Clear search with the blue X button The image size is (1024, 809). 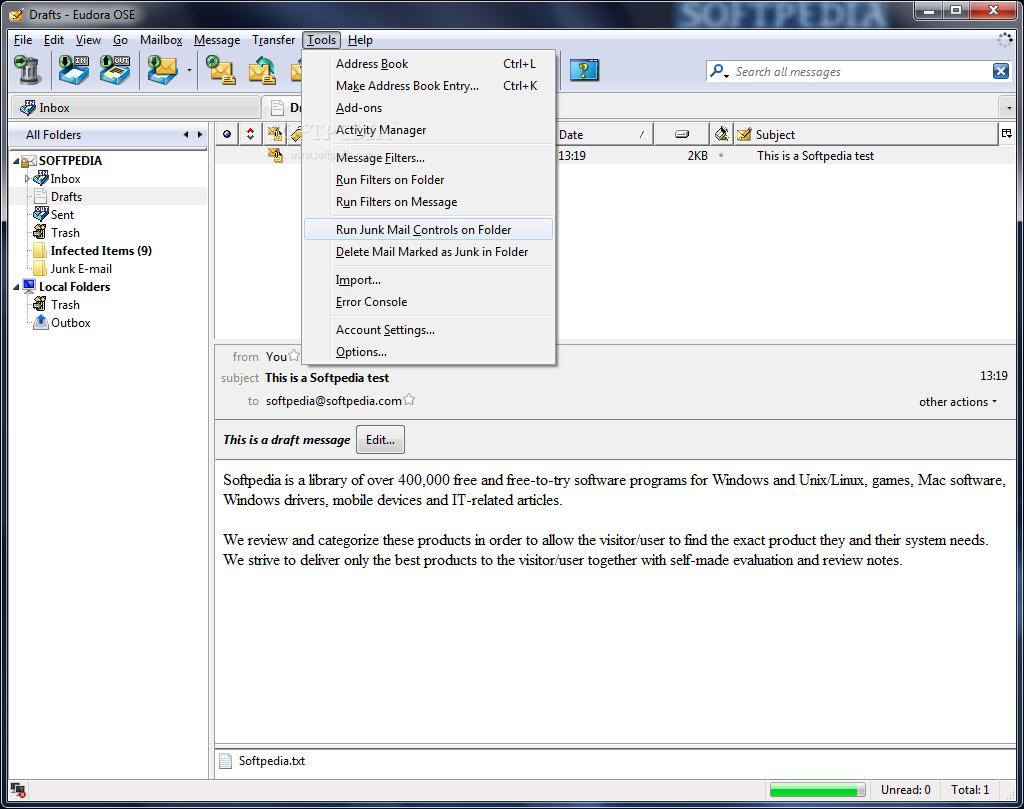(1000, 71)
